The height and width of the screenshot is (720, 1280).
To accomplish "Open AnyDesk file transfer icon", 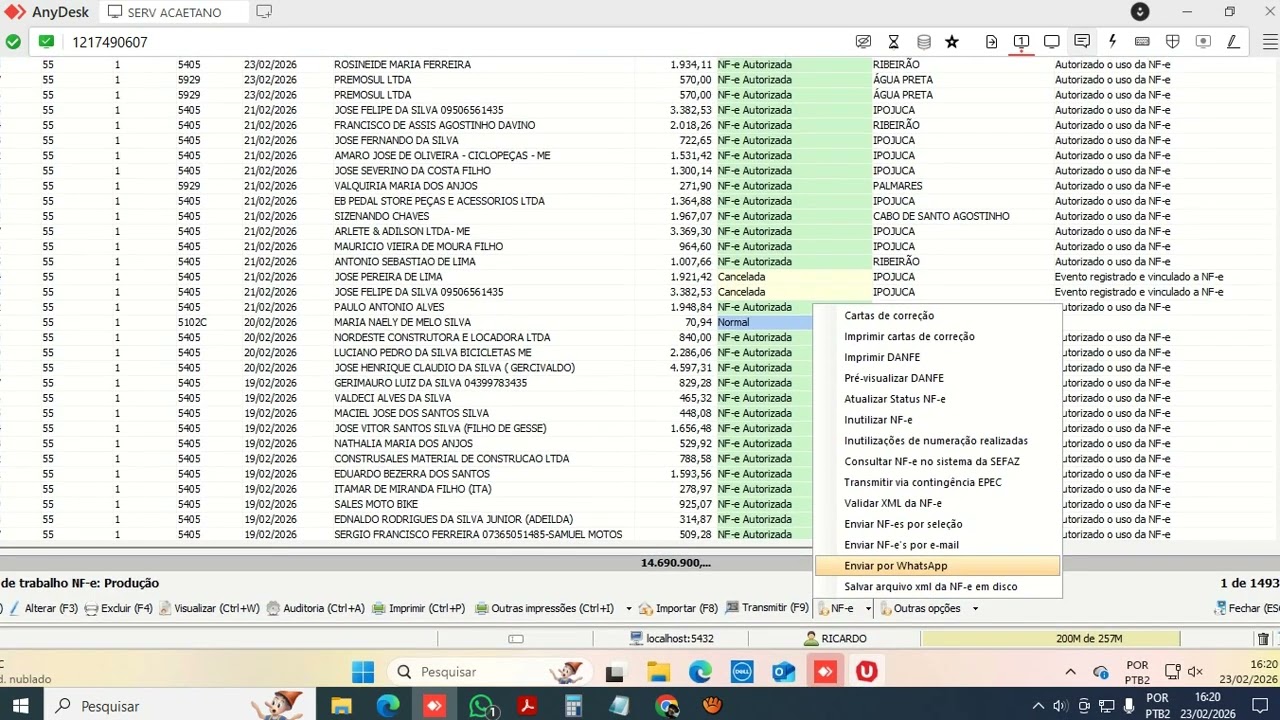I will [x=991, y=42].
